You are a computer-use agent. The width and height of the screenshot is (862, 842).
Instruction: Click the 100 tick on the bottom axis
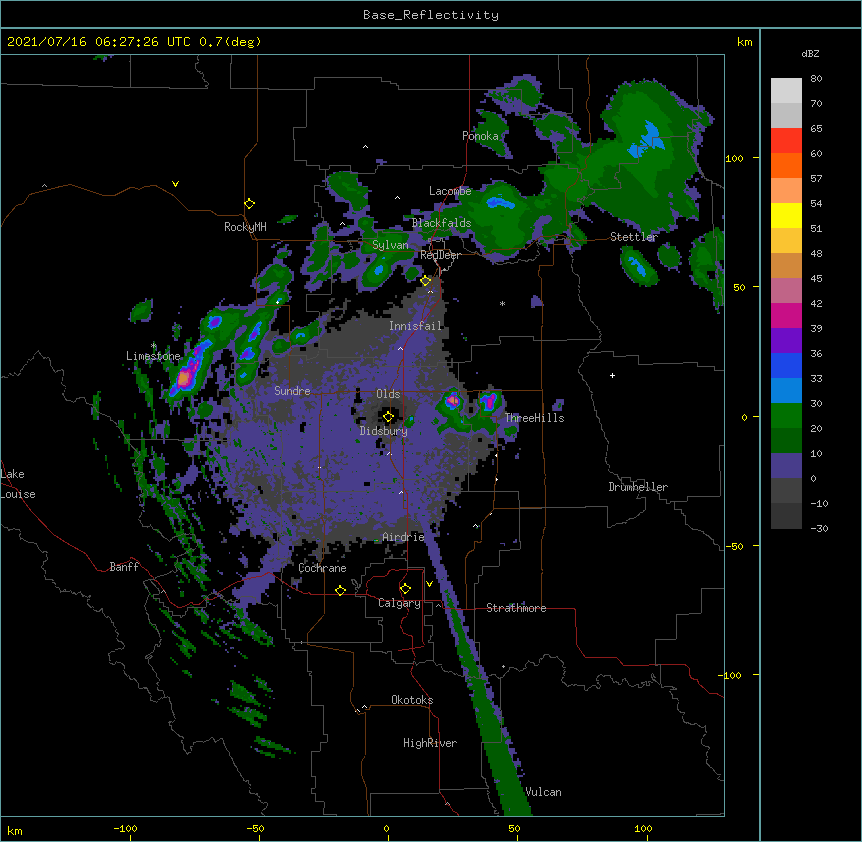(643, 828)
